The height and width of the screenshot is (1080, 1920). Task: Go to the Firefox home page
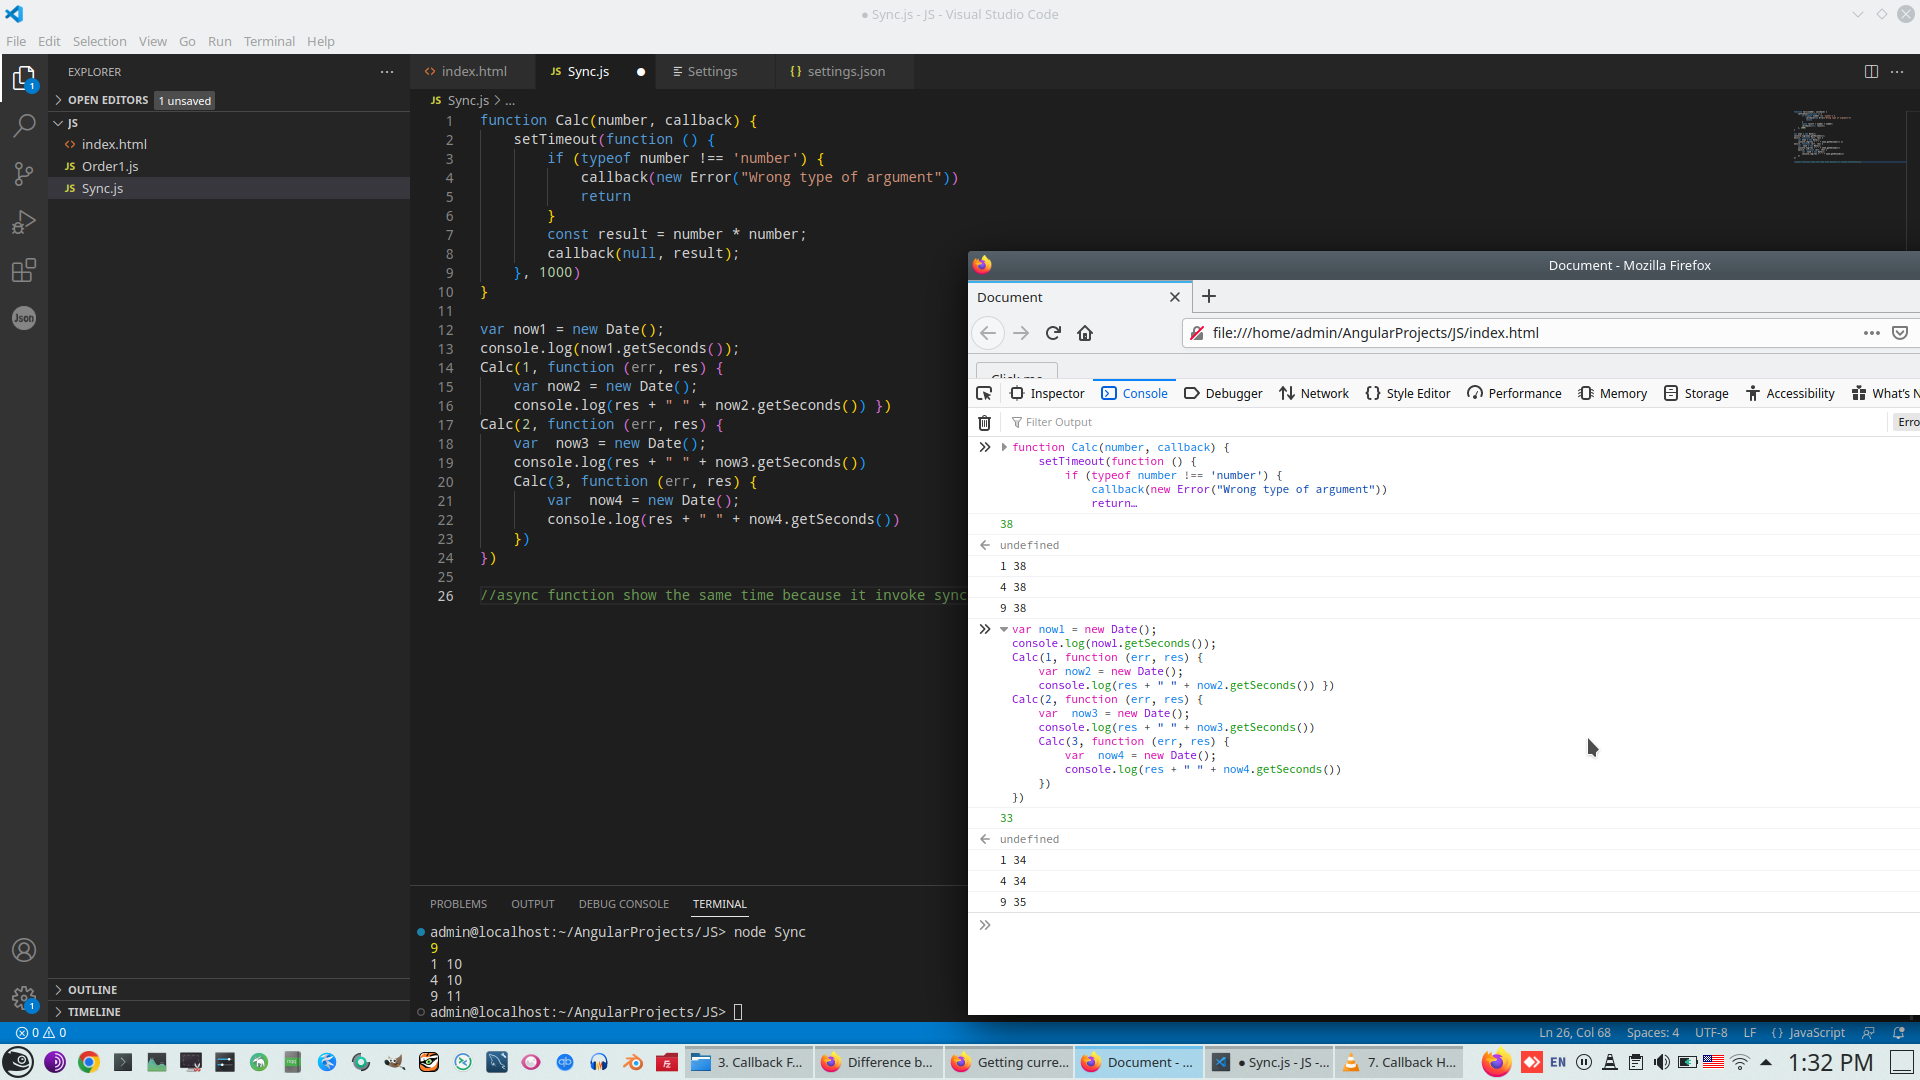point(1085,333)
